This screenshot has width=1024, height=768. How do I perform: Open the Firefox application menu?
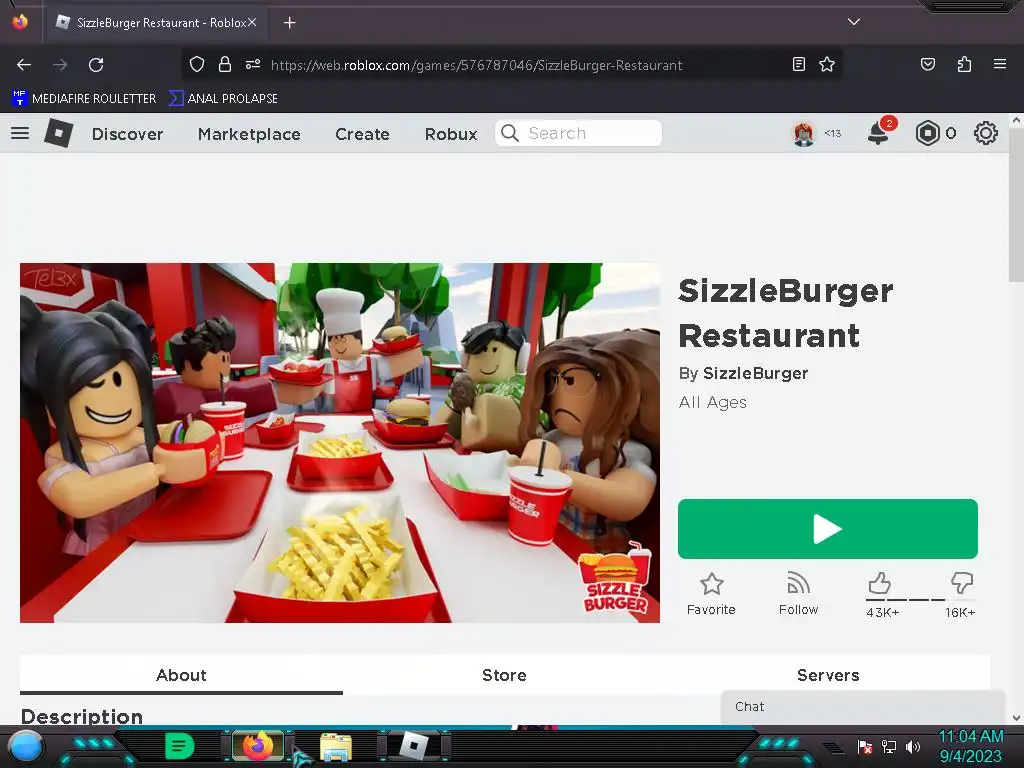point(999,64)
